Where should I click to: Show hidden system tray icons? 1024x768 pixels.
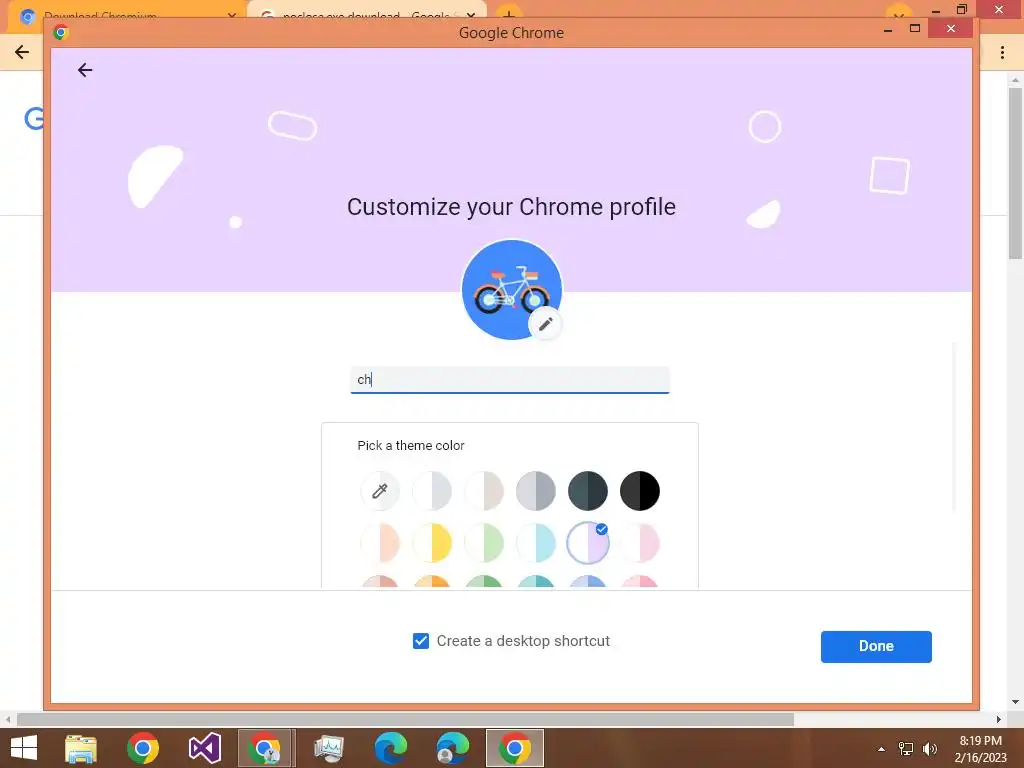click(881, 749)
